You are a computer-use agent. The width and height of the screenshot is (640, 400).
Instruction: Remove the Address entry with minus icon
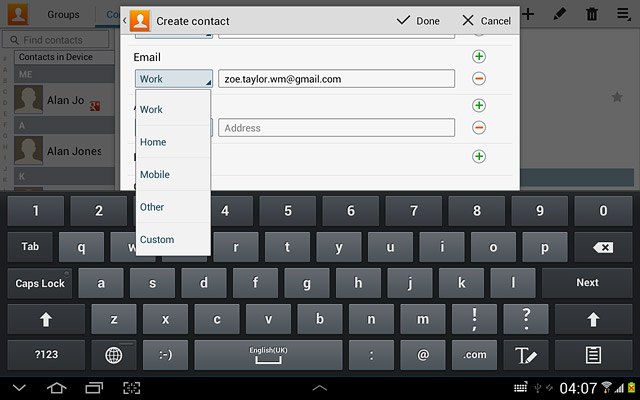(479, 128)
